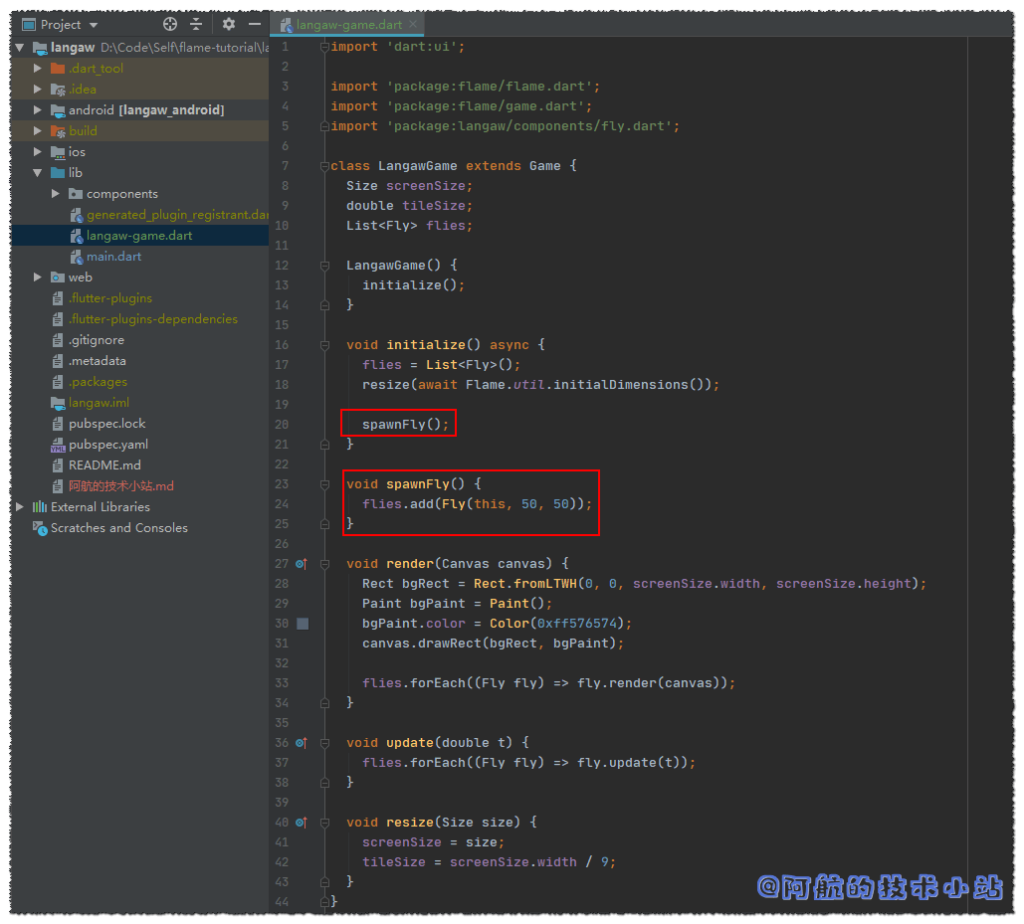Expand the components folder
Viewport: 1024px width, 924px height.
(x=57, y=194)
